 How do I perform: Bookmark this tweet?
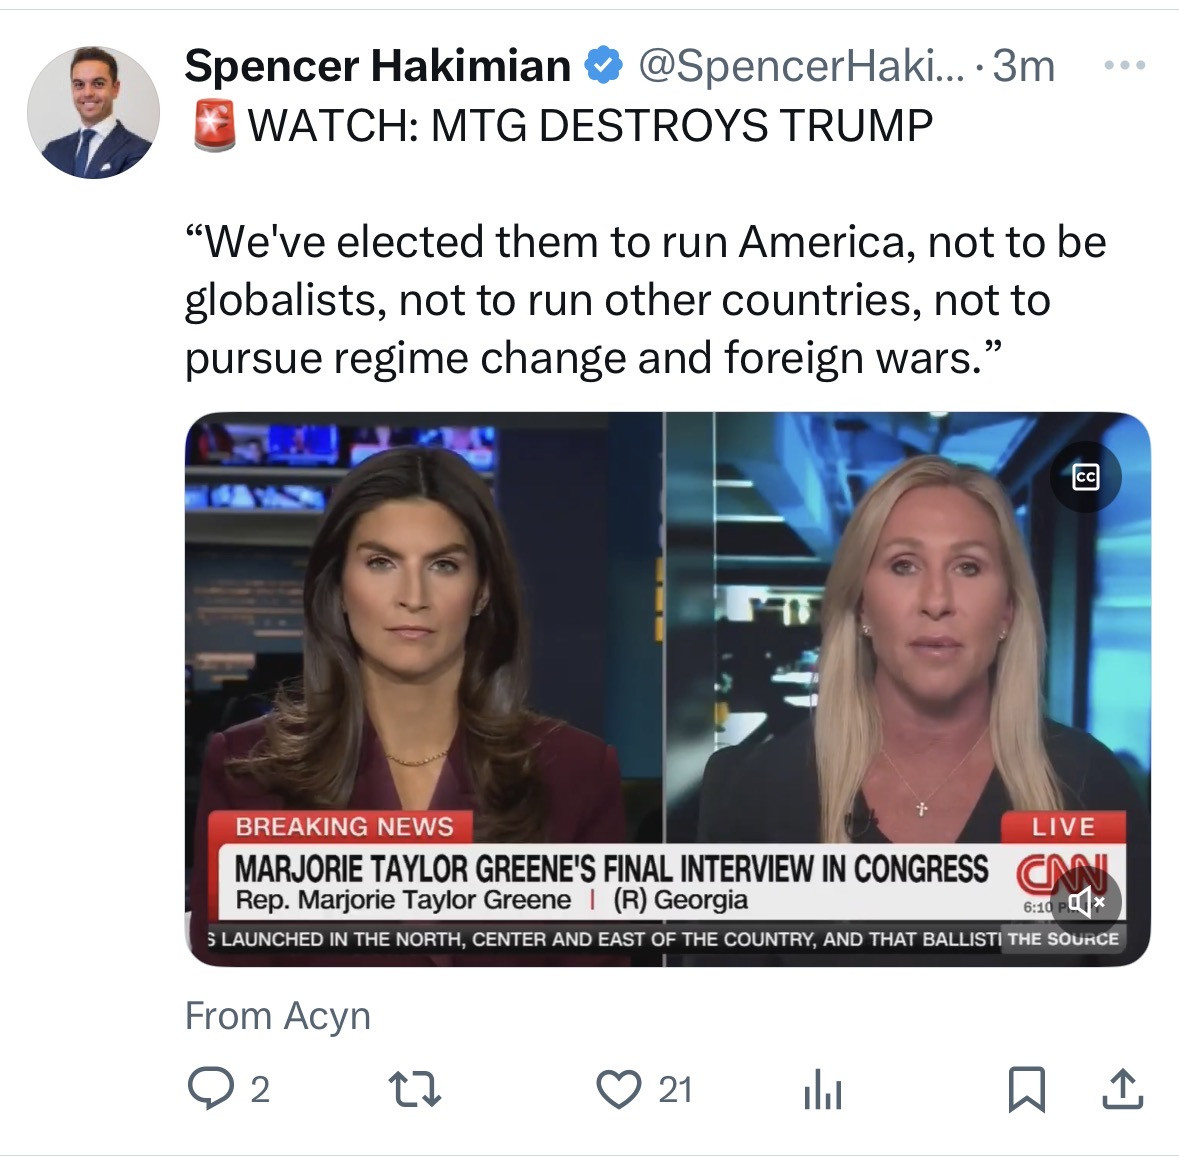coord(1026,1089)
